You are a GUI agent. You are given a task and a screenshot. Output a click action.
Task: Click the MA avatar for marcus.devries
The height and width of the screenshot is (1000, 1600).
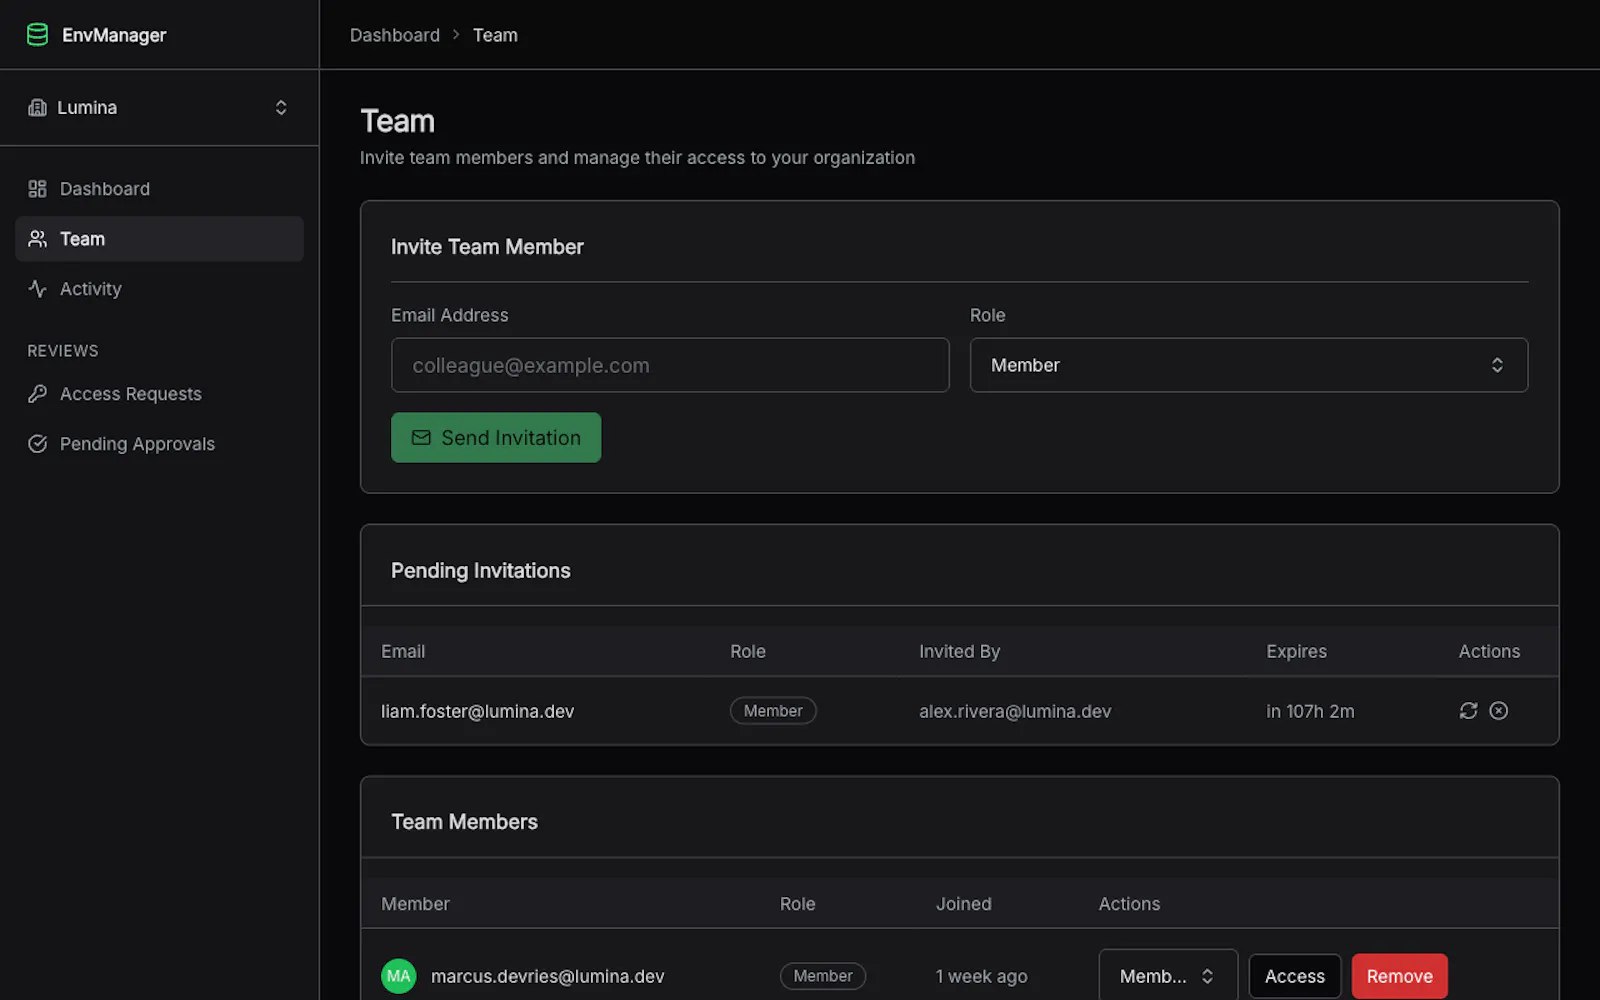(399, 976)
